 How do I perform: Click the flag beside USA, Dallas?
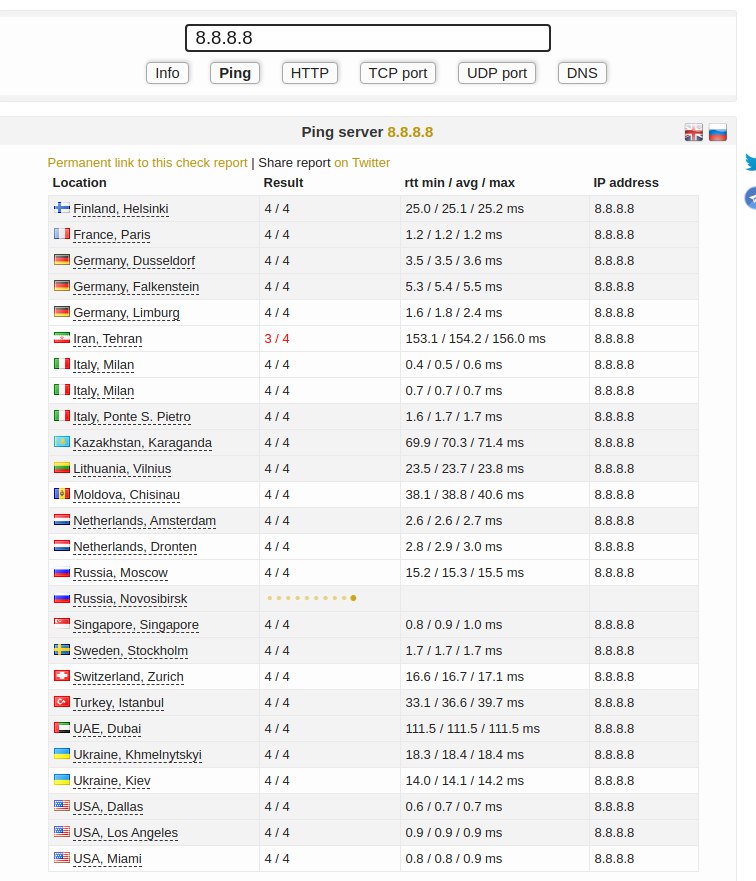coord(62,806)
